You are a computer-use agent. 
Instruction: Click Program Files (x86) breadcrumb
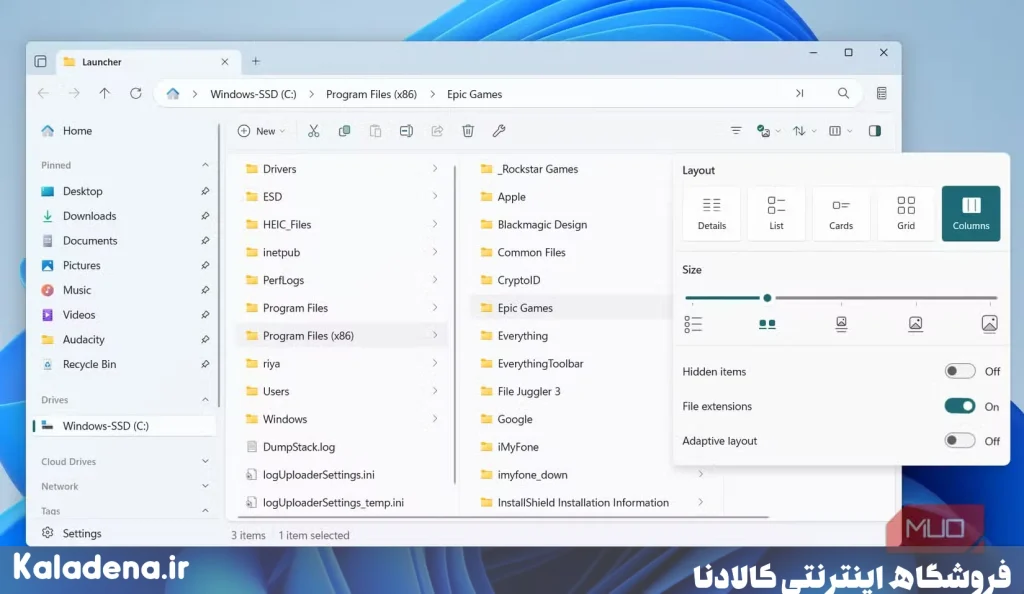coord(371,94)
